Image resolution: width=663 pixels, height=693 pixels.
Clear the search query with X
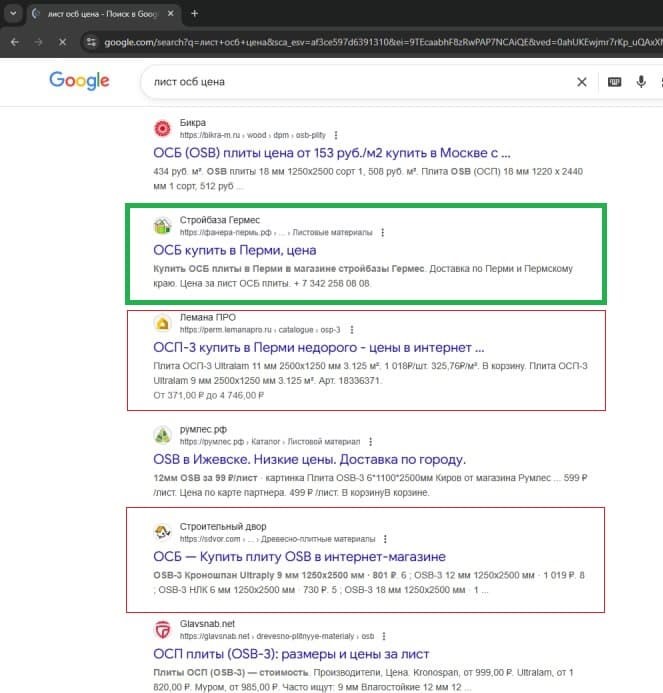click(x=582, y=82)
